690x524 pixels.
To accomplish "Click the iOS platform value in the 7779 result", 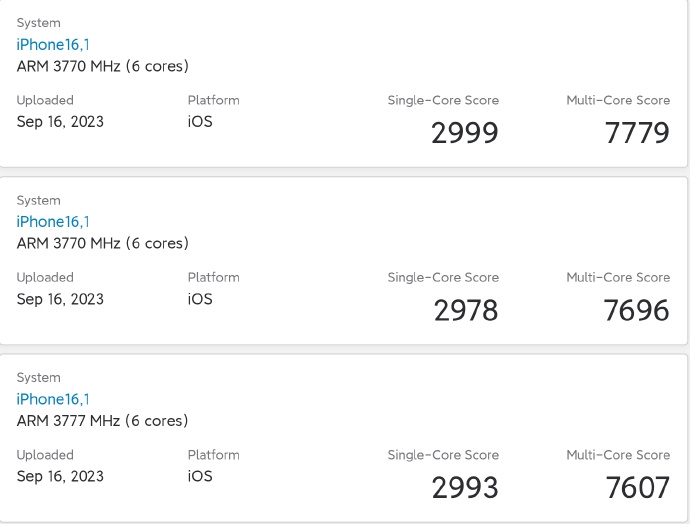I will click(x=200, y=122).
